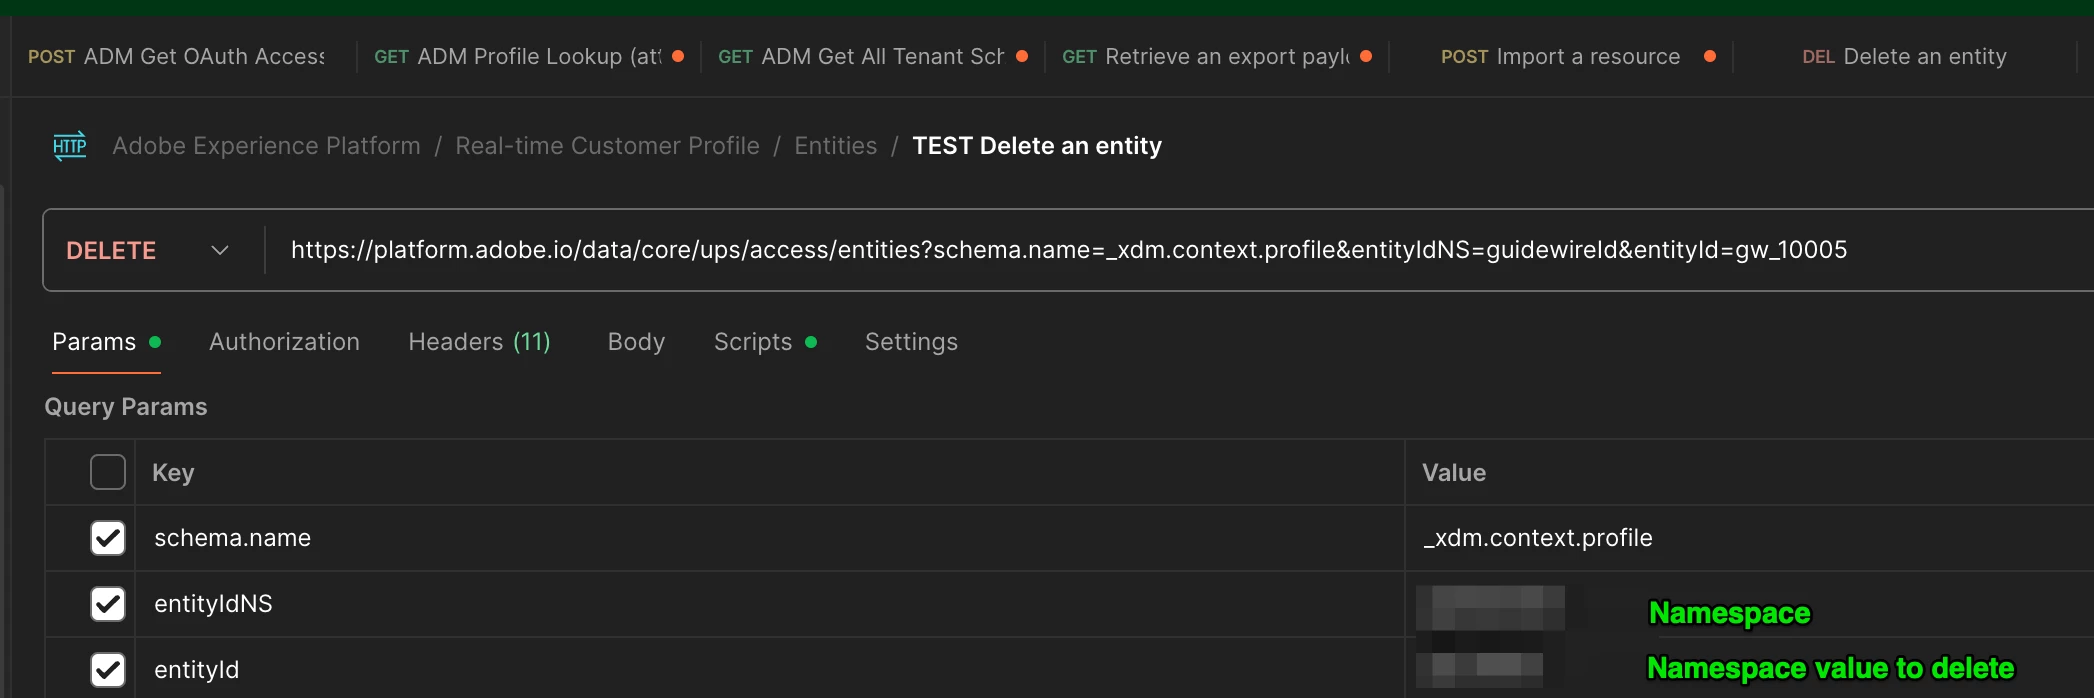Switch to Delete an entity tab

tap(1904, 57)
